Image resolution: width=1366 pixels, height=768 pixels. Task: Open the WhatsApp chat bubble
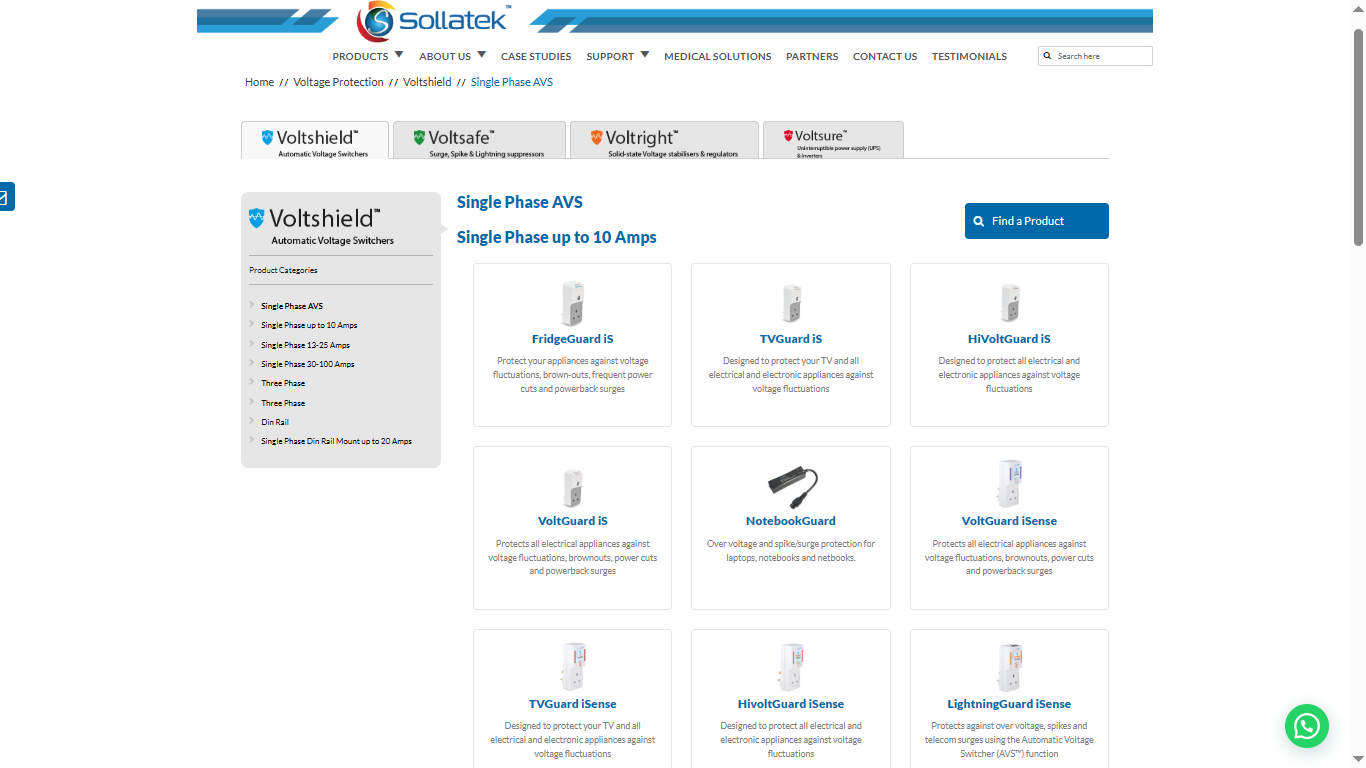pyautogui.click(x=1306, y=726)
